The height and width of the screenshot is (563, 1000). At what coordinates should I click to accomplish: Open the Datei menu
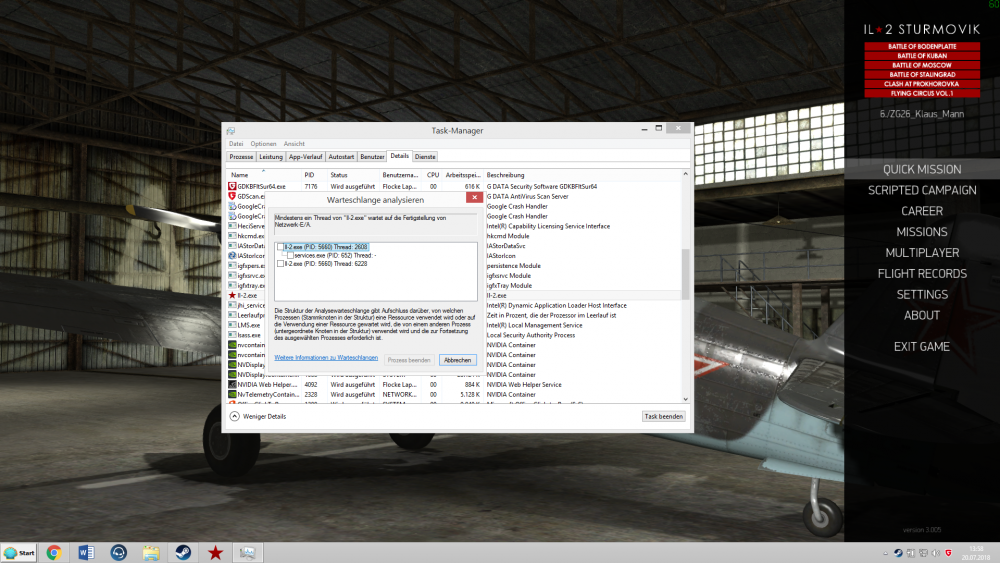click(x=236, y=144)
